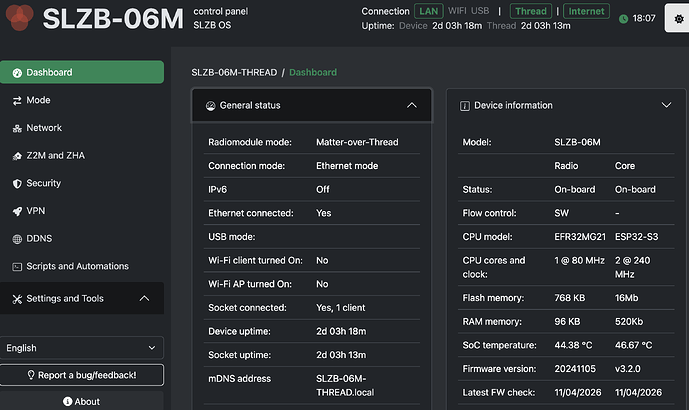Click the Dashboard gauge icon in sidebar
Screen dimensions: 689x410
coord(17,73)
